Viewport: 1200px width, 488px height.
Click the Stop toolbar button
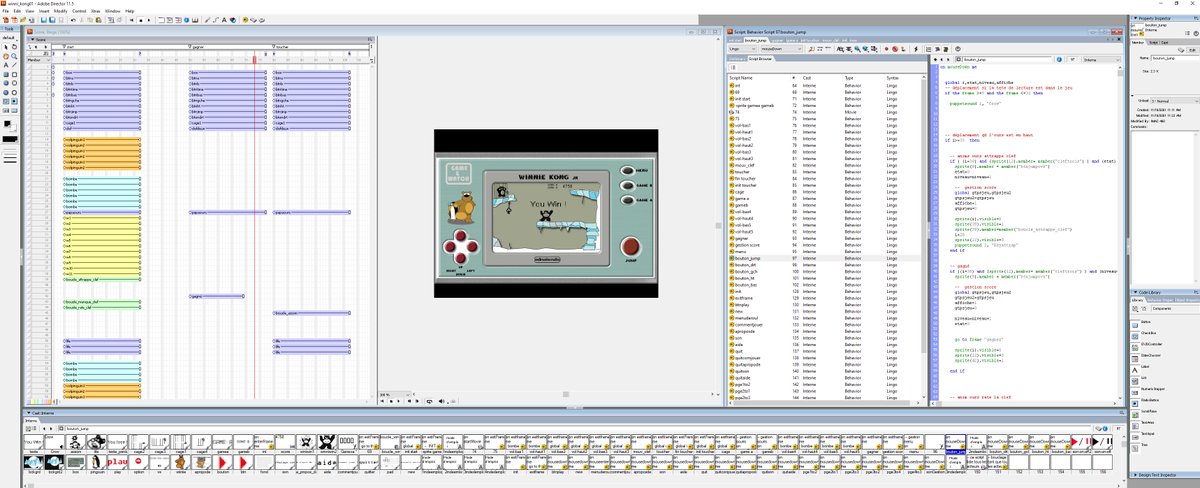(x=141, y=20)
